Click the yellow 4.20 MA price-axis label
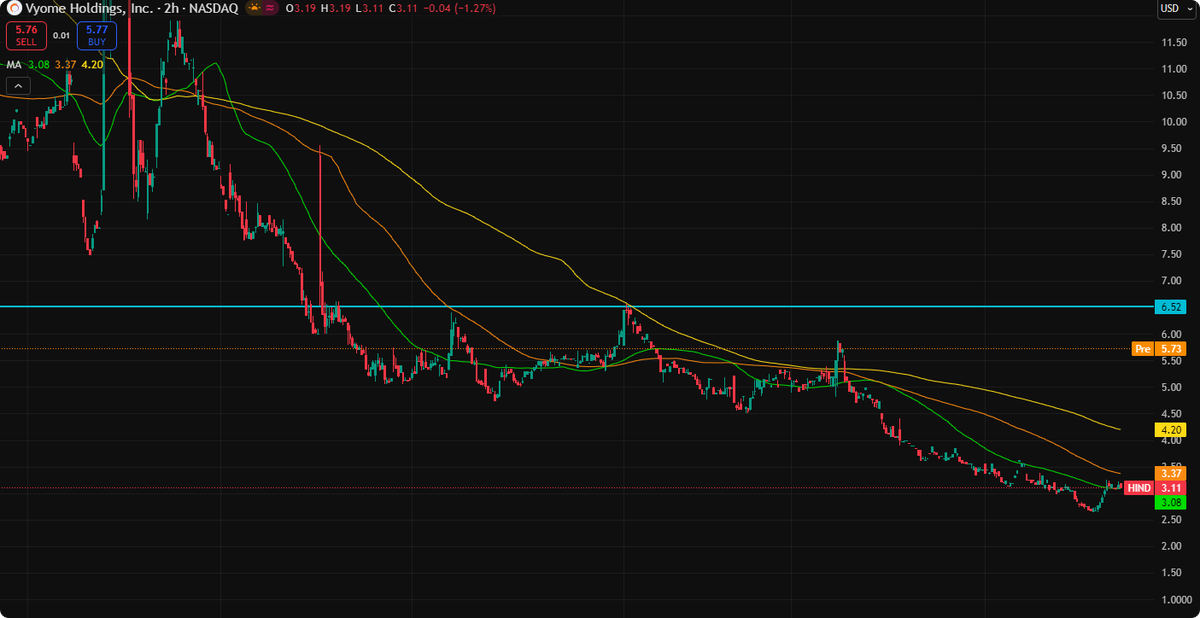Image resolution: width=1200 pixels, height=618 pixels. [1170, 430]
